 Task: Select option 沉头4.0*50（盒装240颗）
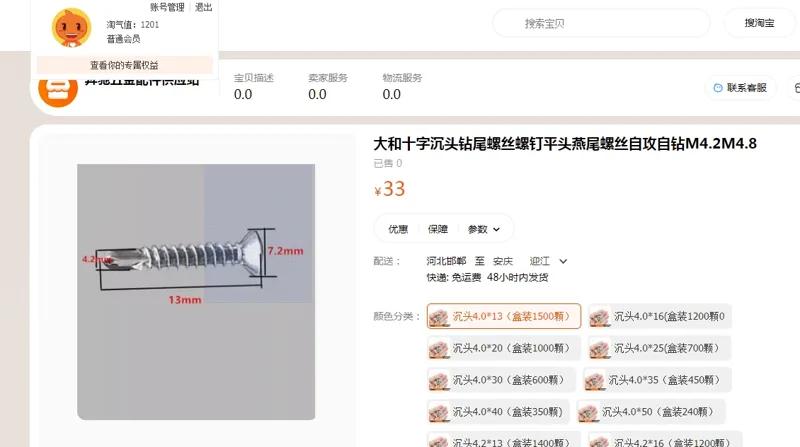click(x=651, y=412)
